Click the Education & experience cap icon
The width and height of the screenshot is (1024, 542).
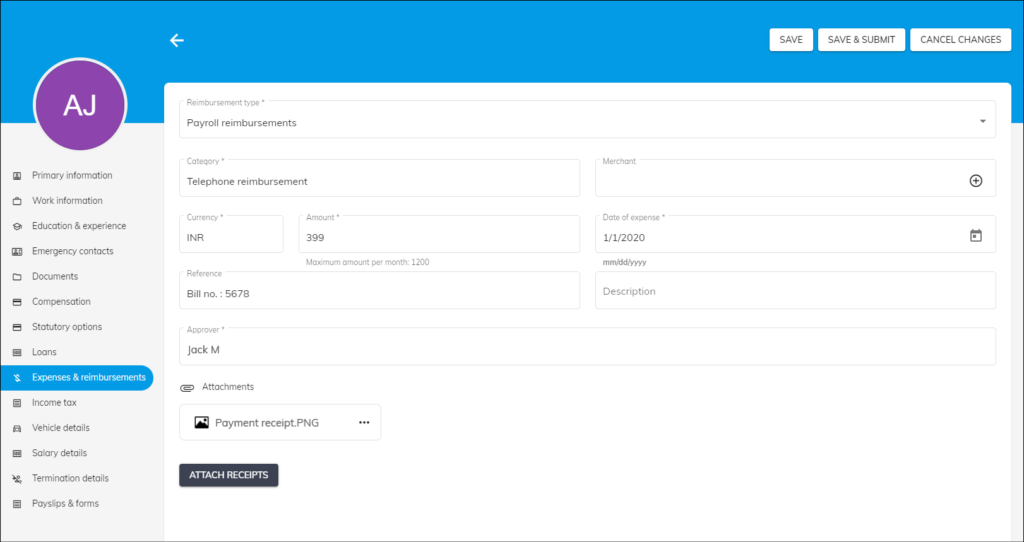pos(17,227)
